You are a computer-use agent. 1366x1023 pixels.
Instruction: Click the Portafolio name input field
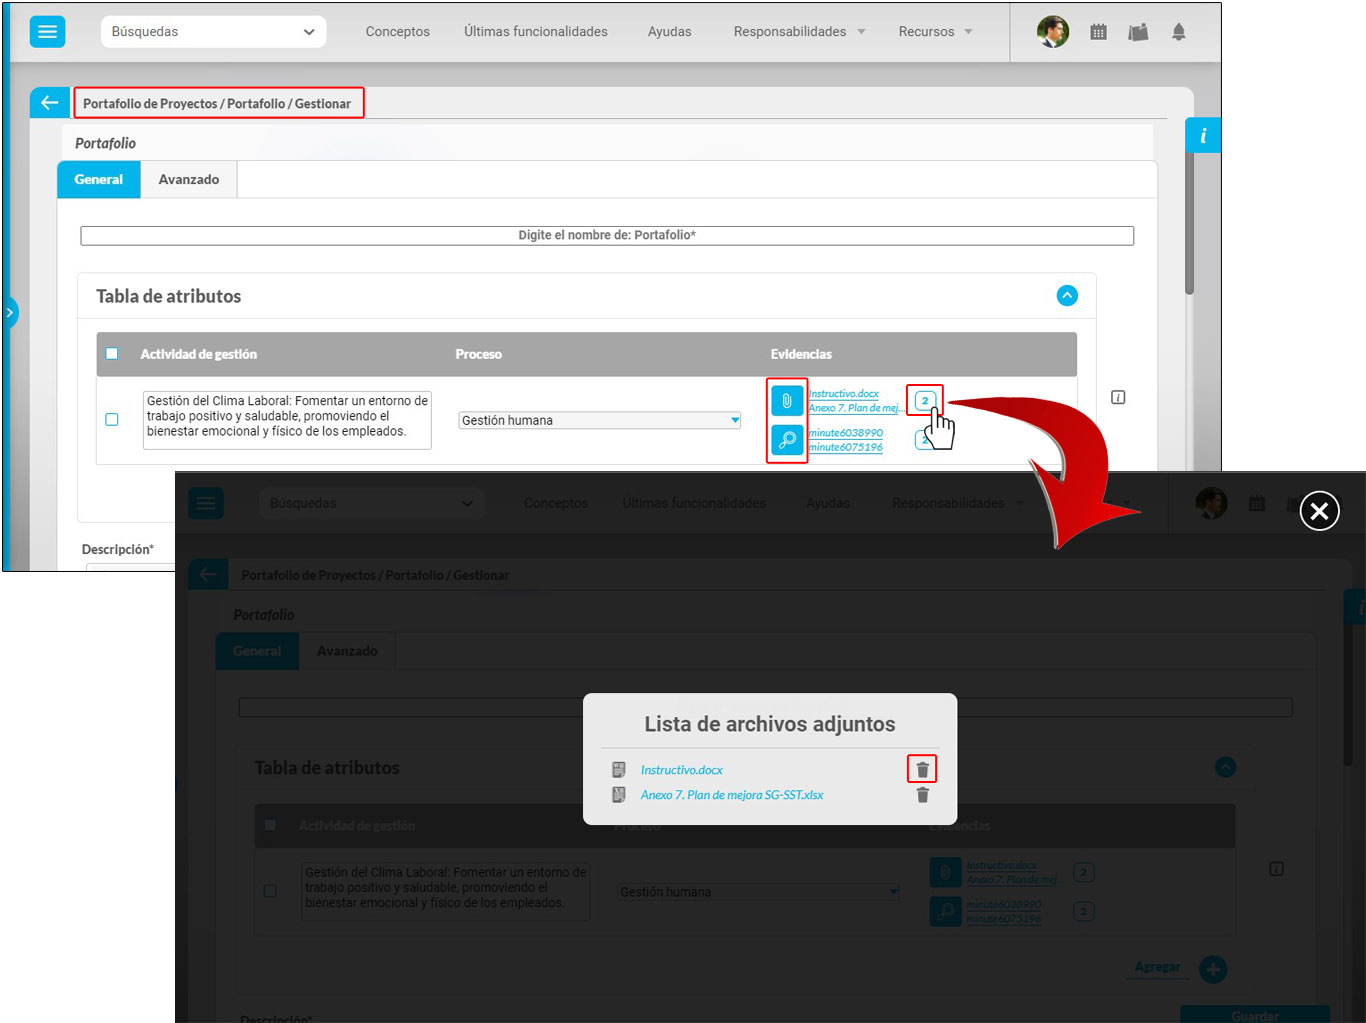click(606, 235)
